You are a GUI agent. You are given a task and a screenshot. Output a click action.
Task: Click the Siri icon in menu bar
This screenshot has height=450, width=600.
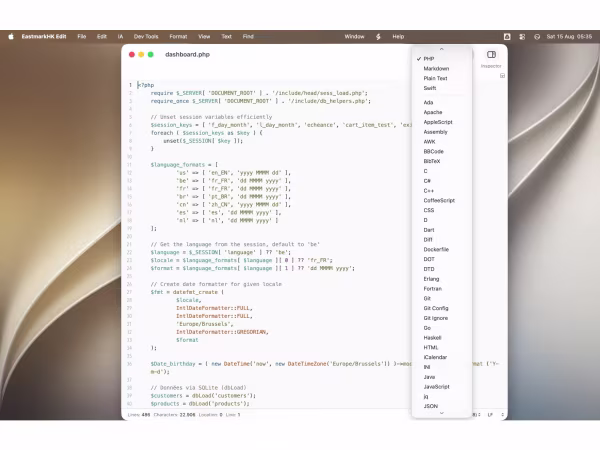(x=537, y=37)
